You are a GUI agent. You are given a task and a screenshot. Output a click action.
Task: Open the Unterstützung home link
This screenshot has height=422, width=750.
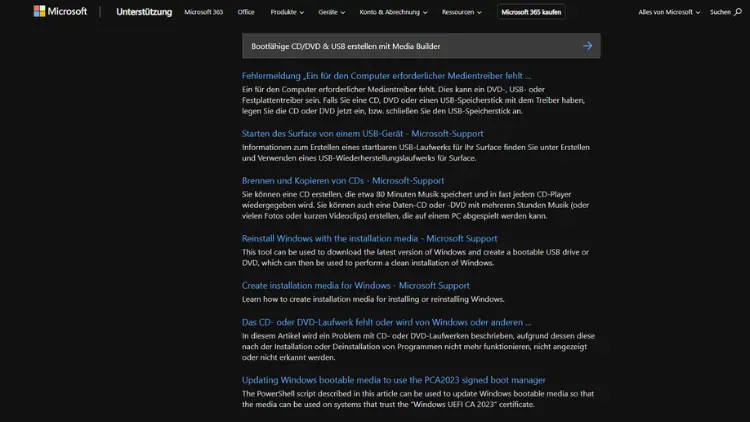coord(144,12)
